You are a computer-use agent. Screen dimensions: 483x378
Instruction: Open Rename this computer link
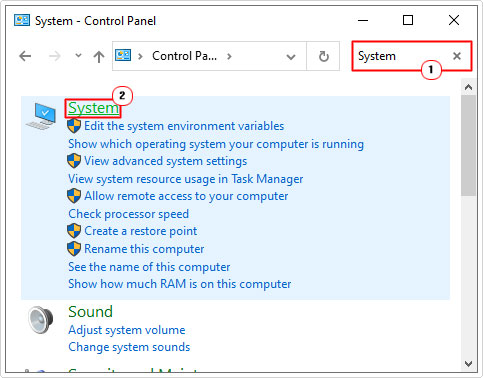[x=144, y=249]
